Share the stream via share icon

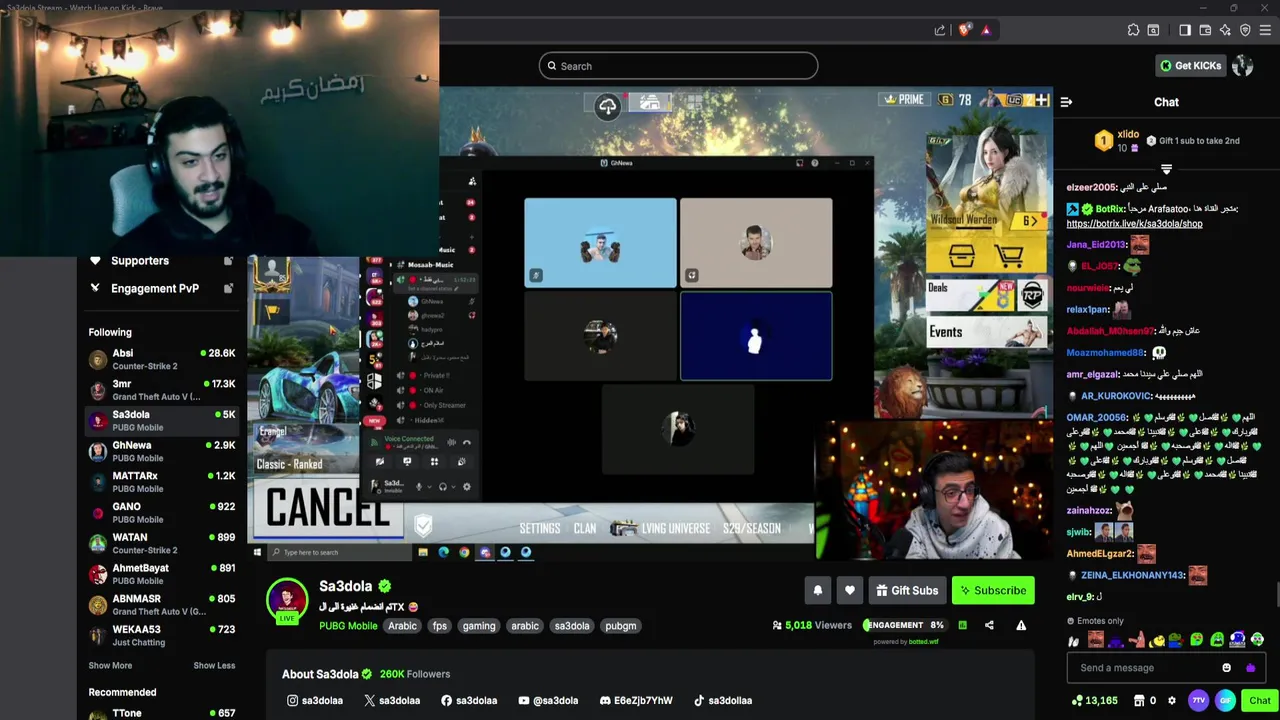[989, 625]
